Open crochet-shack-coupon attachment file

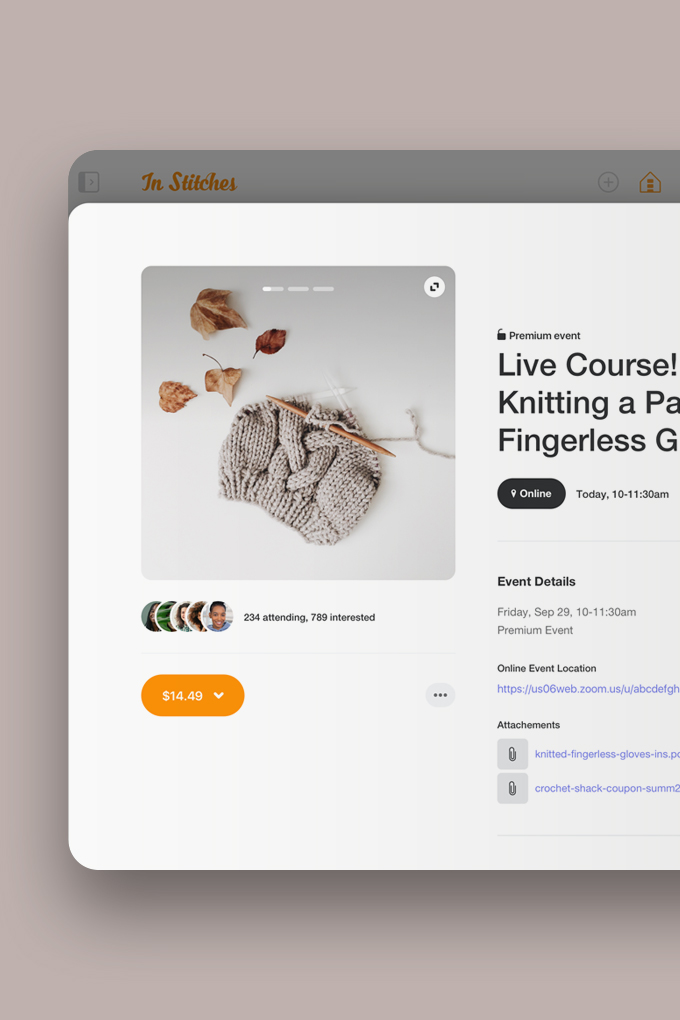tap(606, 788)
